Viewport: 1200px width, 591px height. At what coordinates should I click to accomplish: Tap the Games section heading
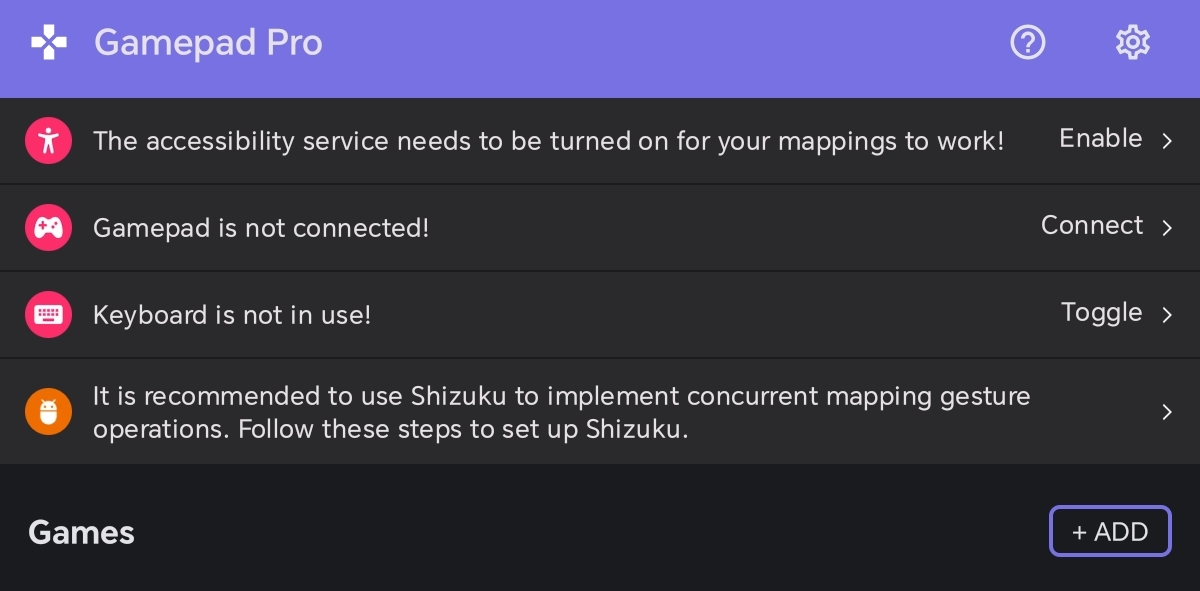click(81, 532)
